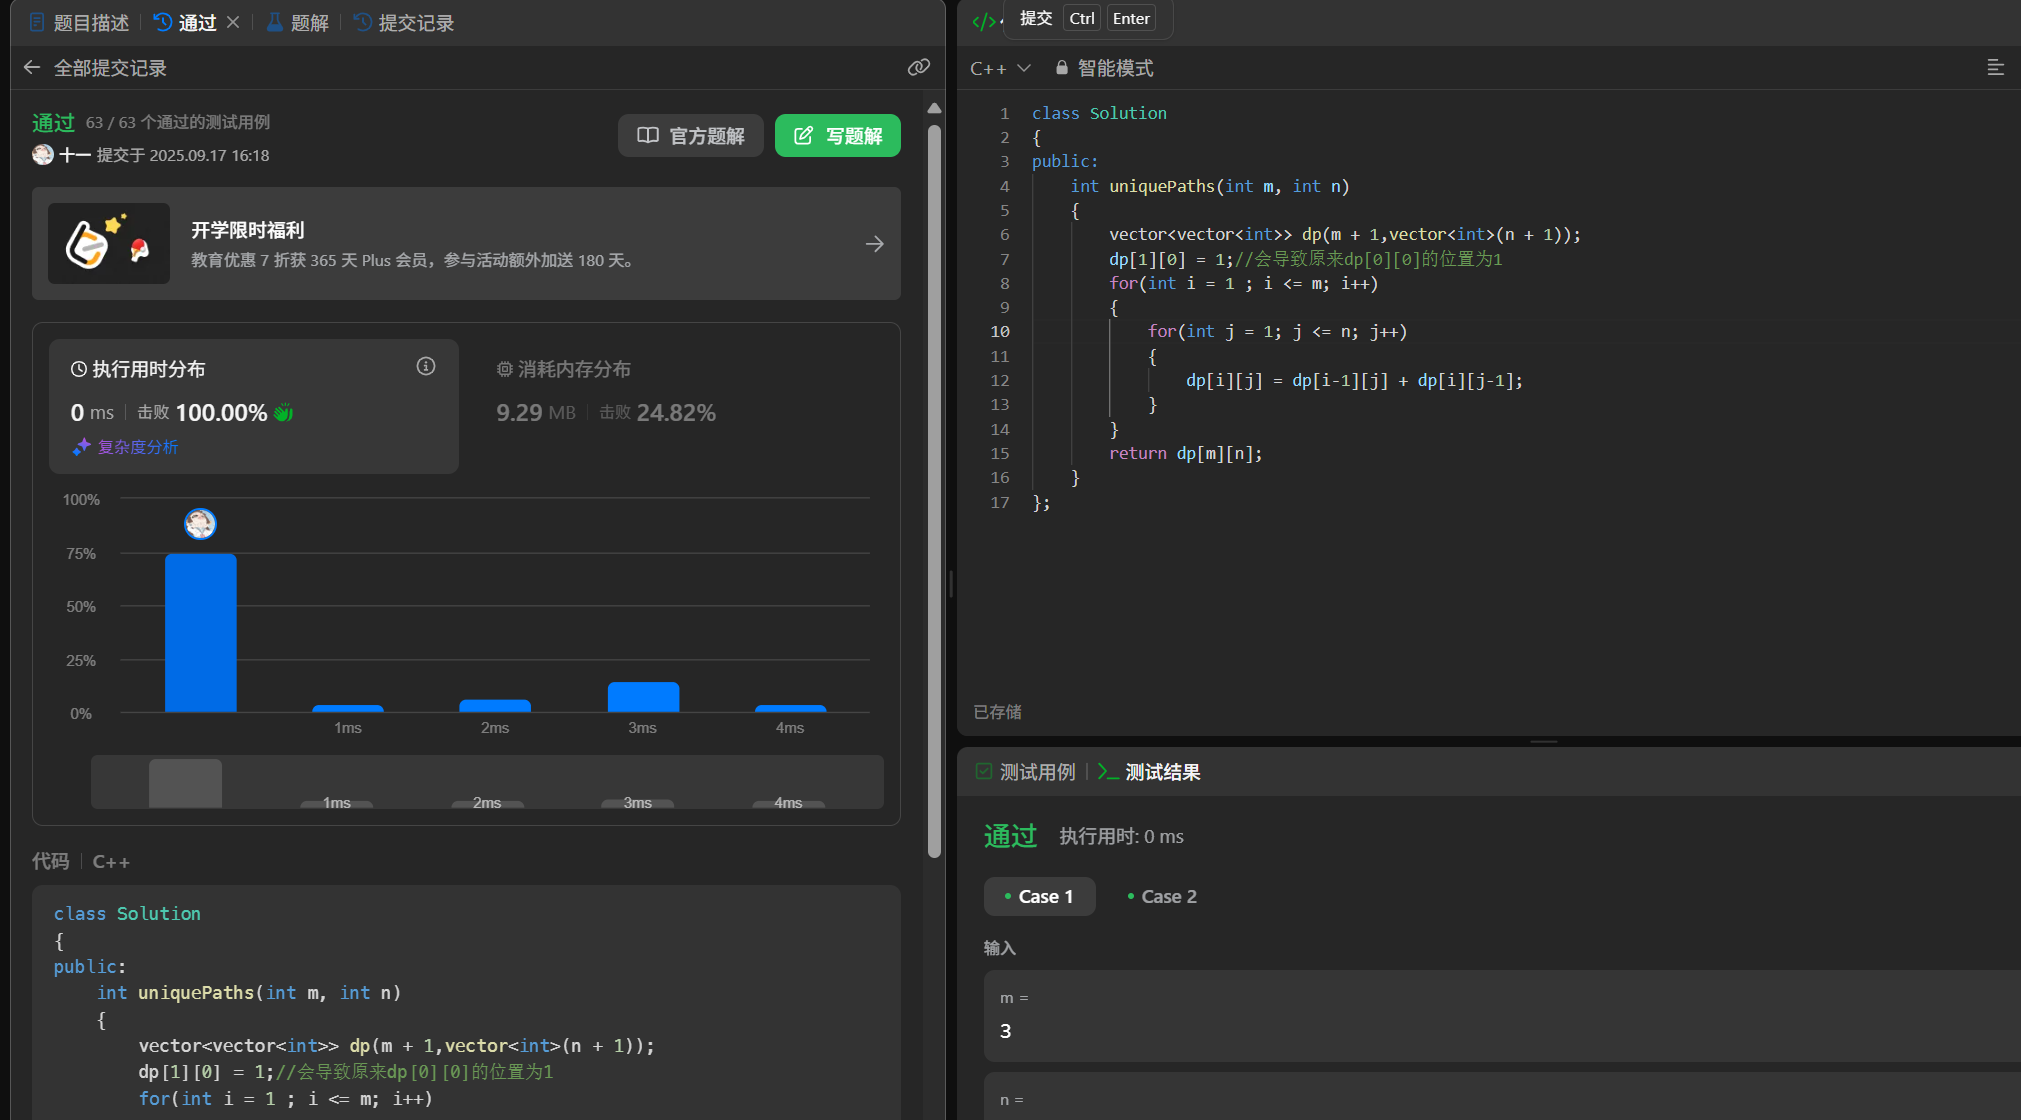Select Case 2 test case

pos(1161,896)
